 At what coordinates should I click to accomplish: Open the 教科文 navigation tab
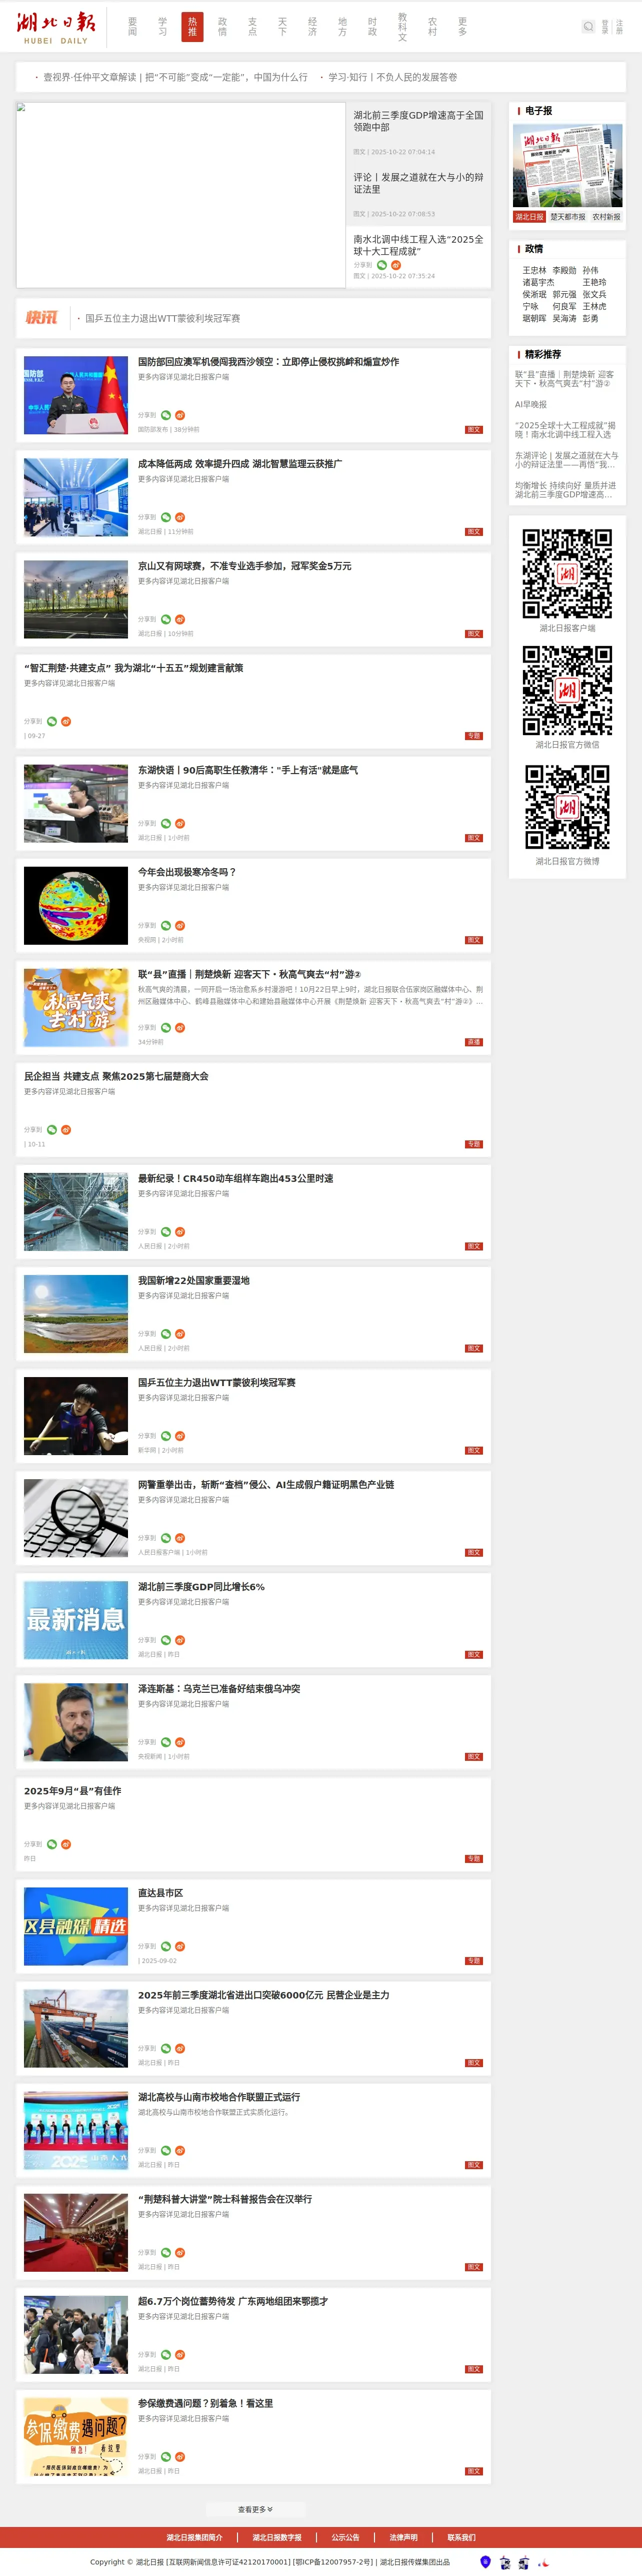tap(402, 27)
